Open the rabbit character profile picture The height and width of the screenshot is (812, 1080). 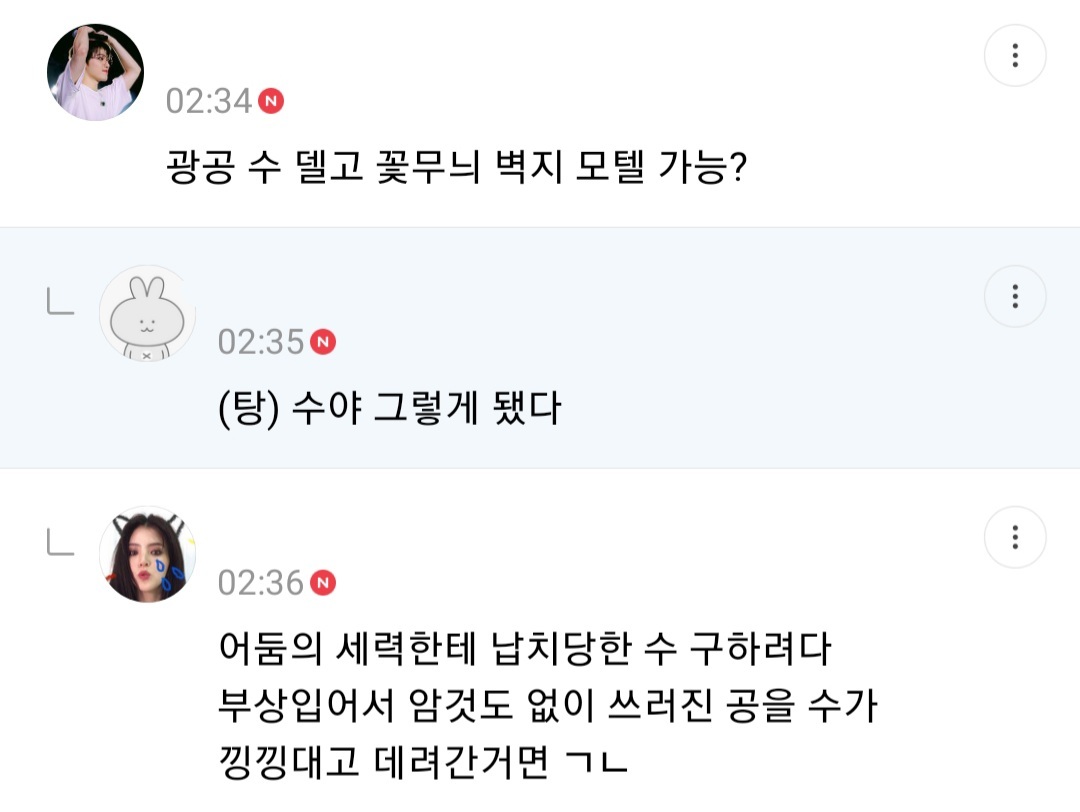point(147,313)
